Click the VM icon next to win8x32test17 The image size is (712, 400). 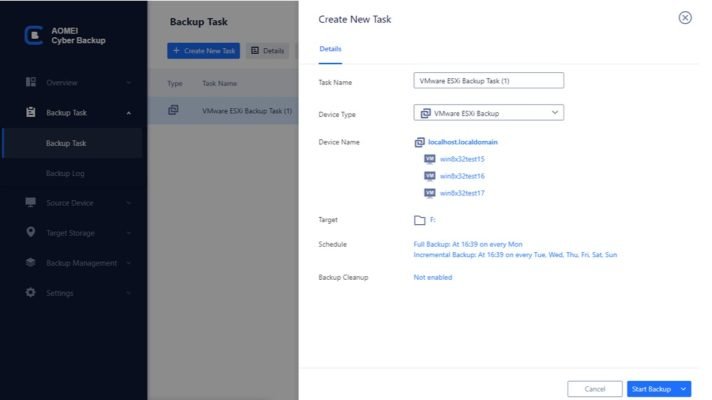coord(430,193)
